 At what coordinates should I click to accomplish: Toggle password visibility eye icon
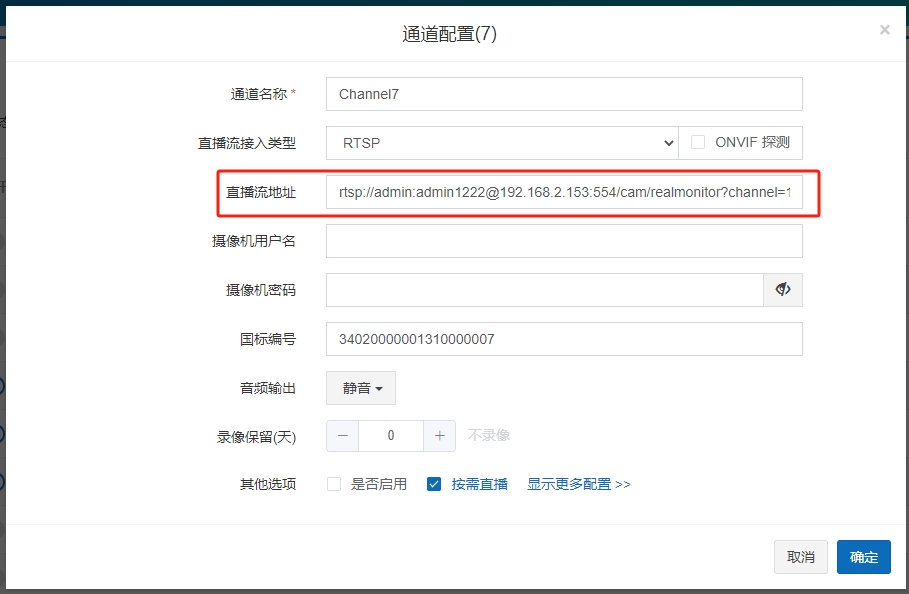coord(783,290)
